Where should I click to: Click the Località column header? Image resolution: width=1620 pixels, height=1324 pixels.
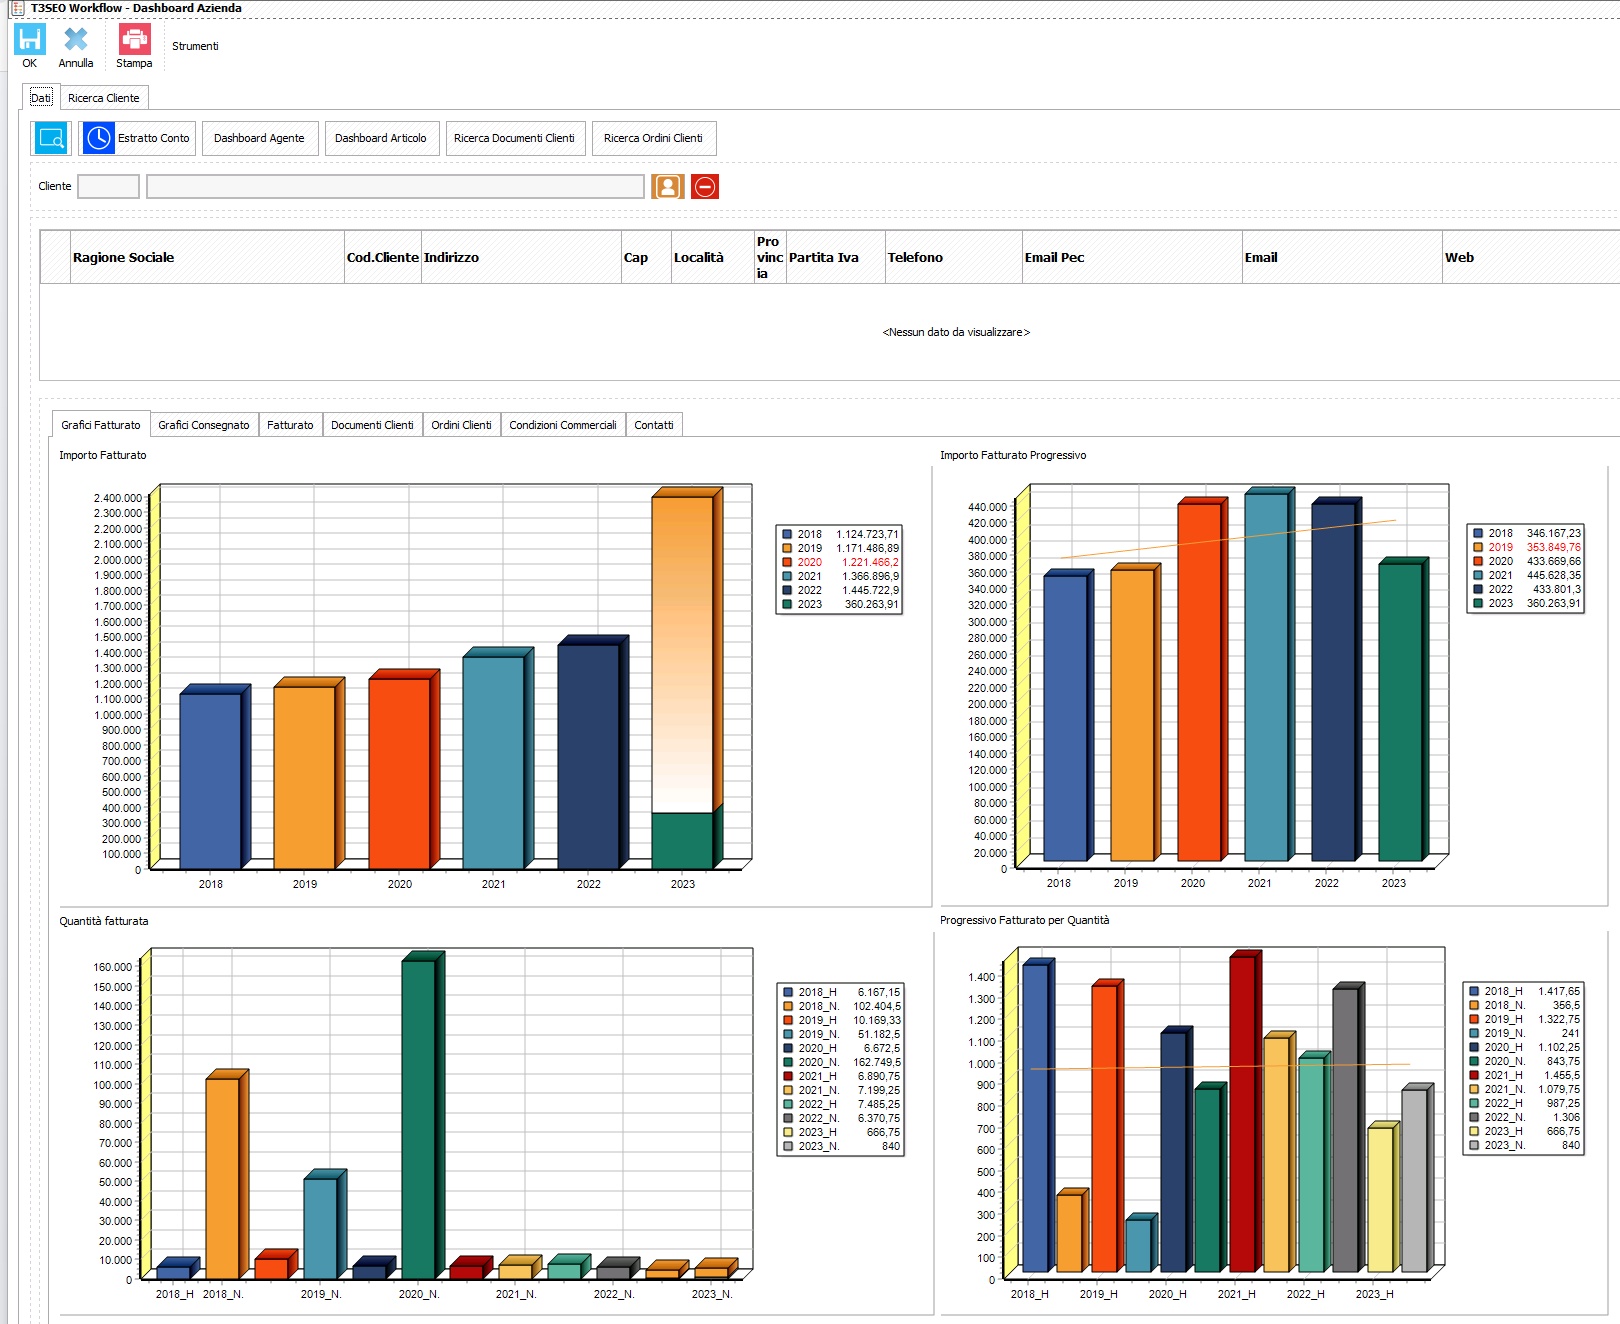tap(713, 257)
